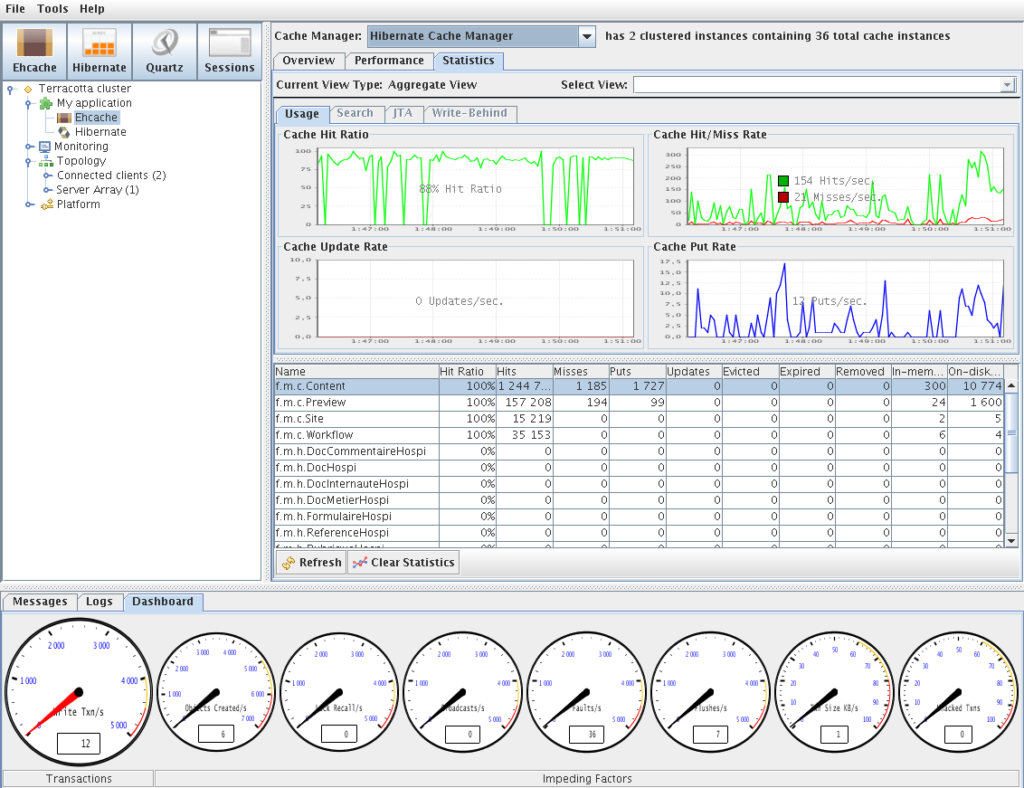Click the Refresh button
The image size is (1024, 788).
312,563
